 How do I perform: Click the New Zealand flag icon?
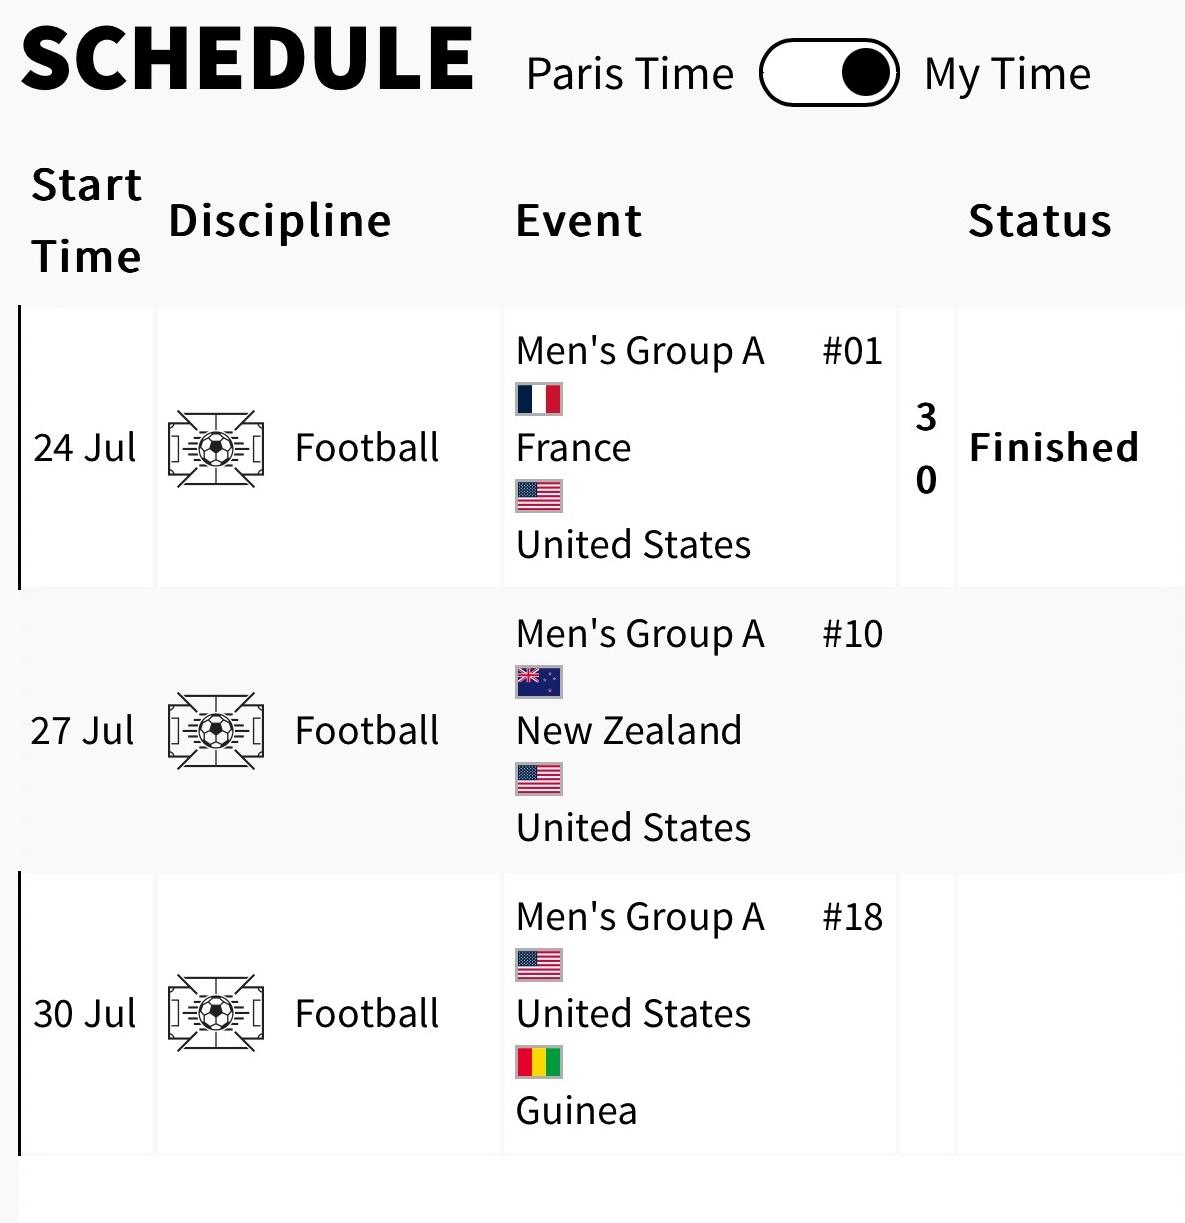[539, 682]
